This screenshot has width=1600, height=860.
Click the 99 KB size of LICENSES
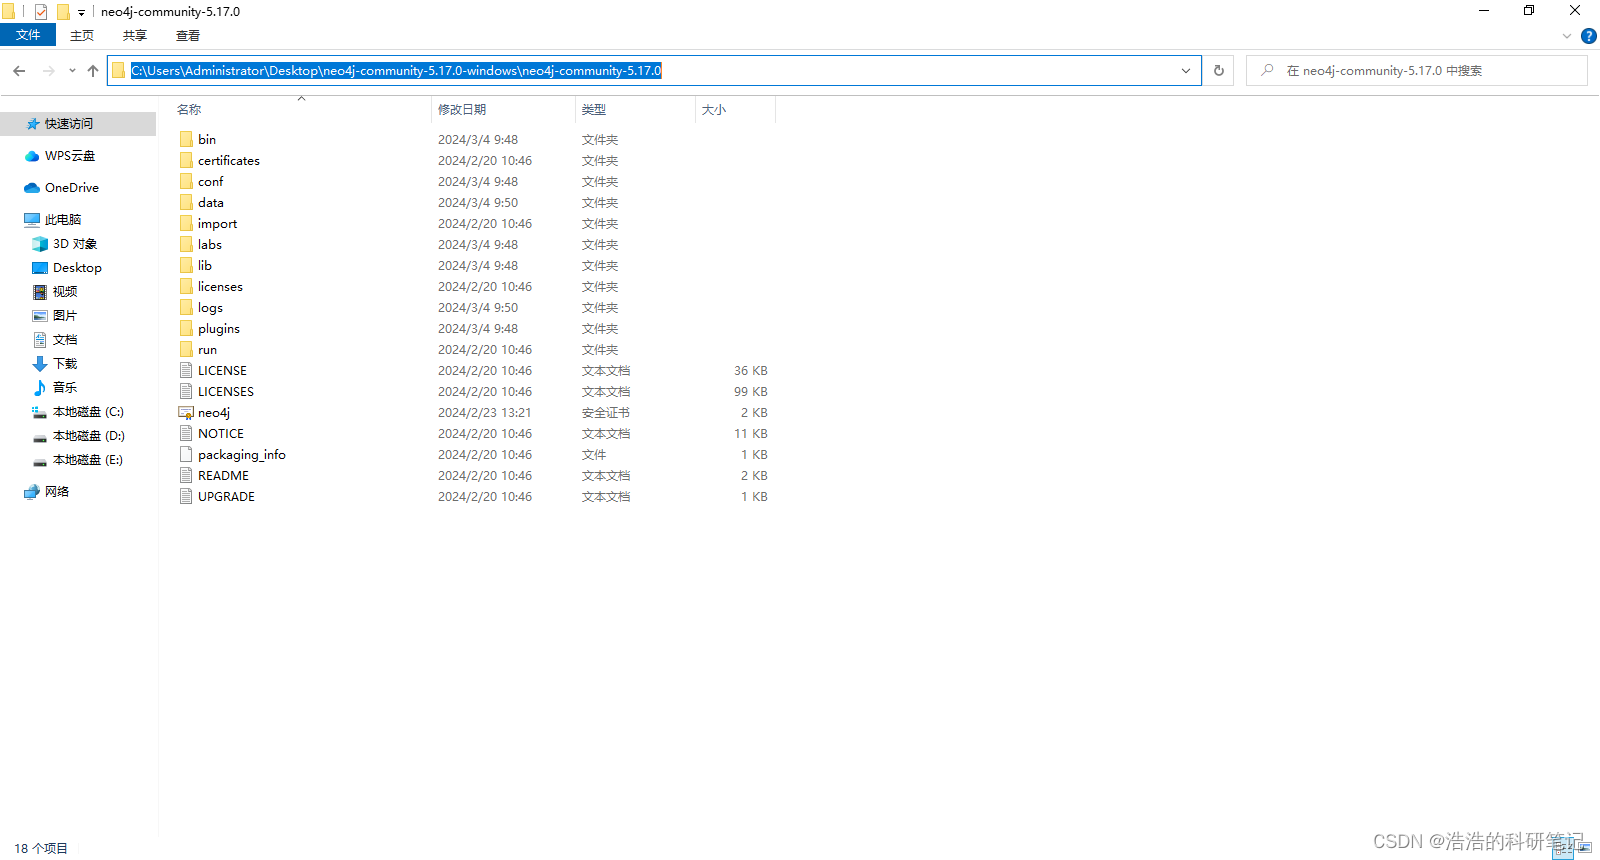(x=751, y=392)
